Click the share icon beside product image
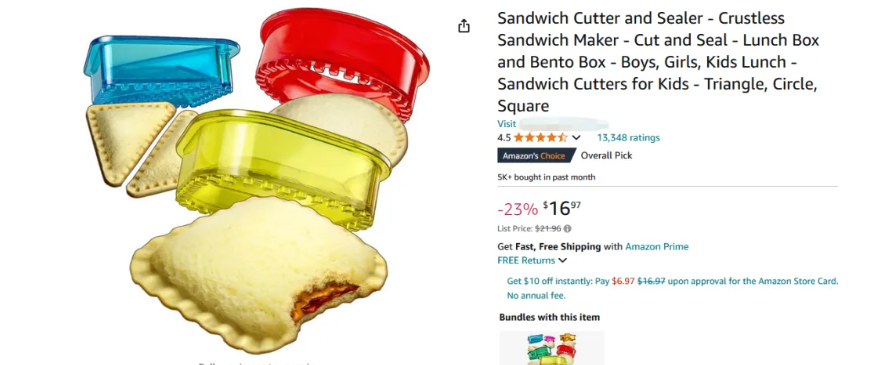 464,26
